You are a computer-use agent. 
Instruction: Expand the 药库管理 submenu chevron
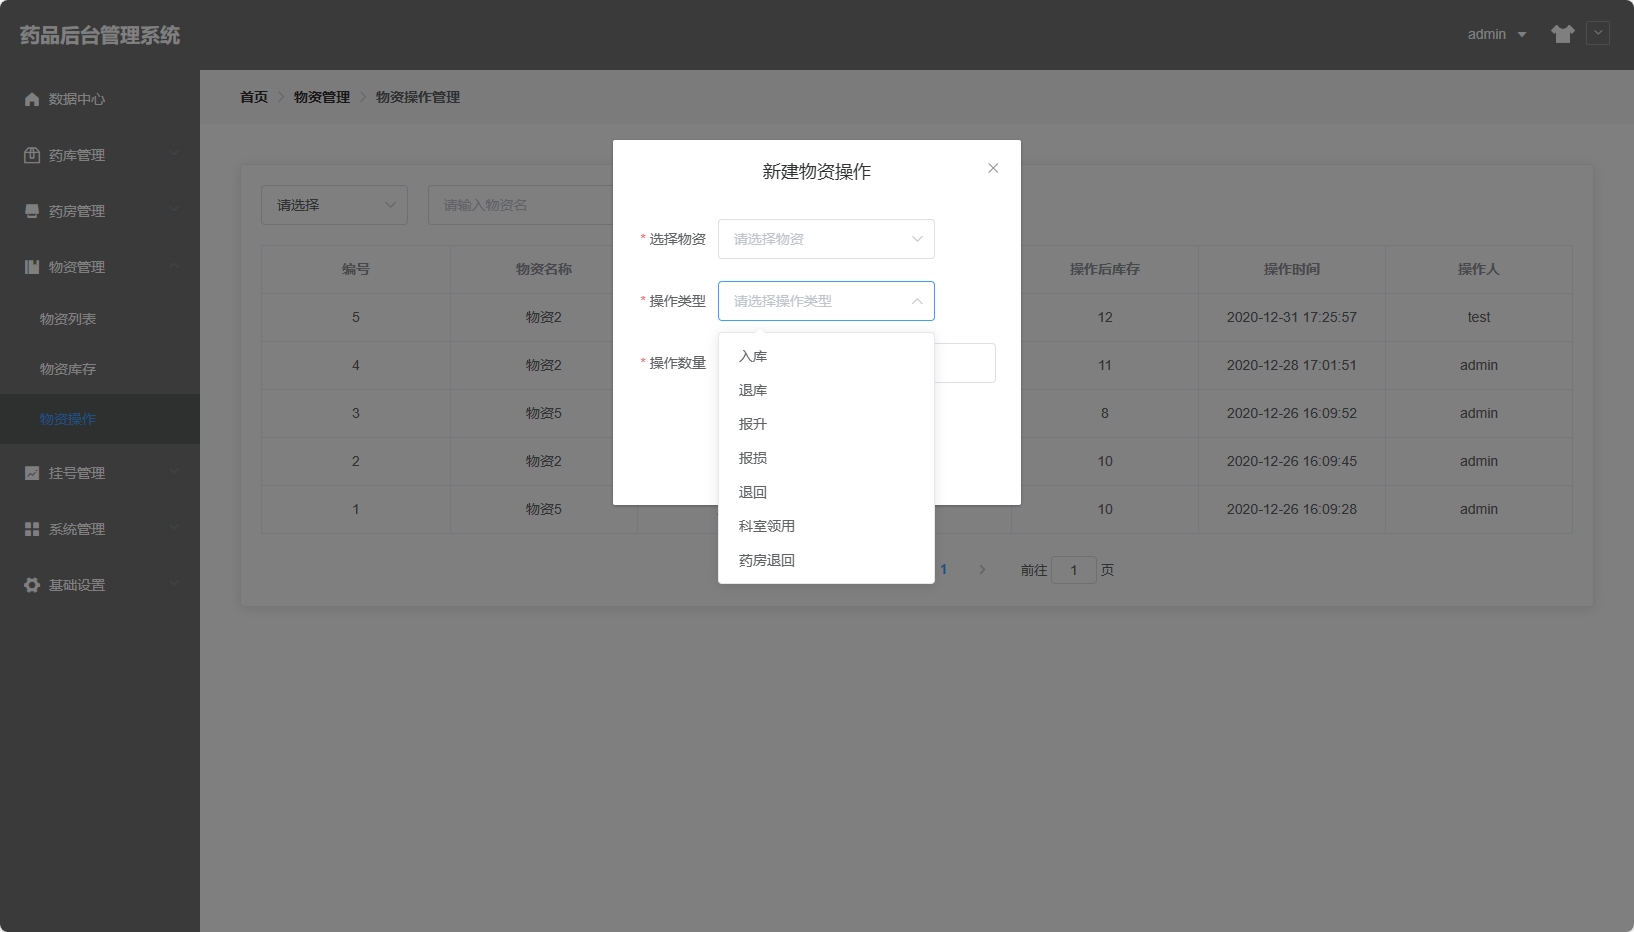[x=175, y=153]
